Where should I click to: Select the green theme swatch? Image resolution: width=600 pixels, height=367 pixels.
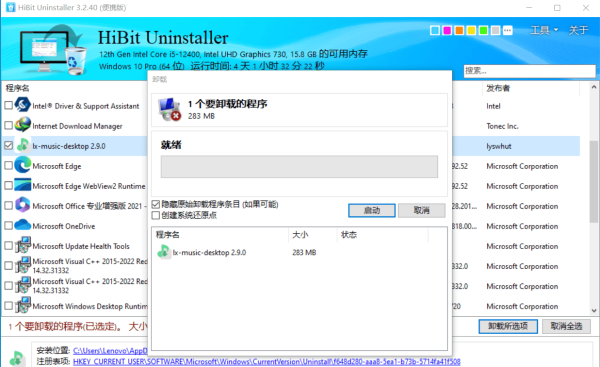click(483, 31)
